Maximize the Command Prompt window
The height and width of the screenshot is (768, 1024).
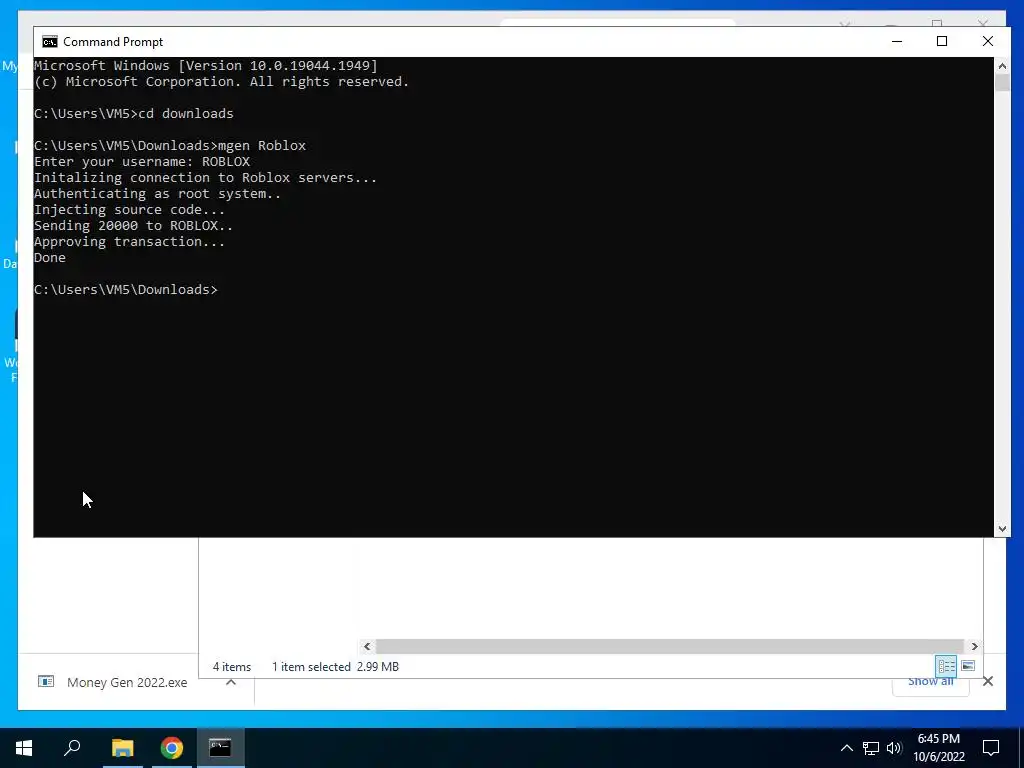coord(942,41)
